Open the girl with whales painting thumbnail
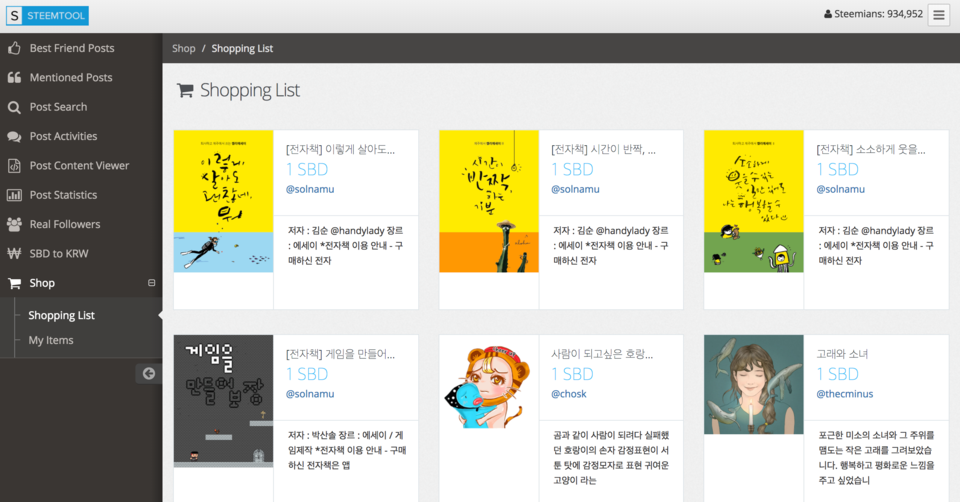The image size is (960, 502). pyautogui.click(x=754, y=384)
